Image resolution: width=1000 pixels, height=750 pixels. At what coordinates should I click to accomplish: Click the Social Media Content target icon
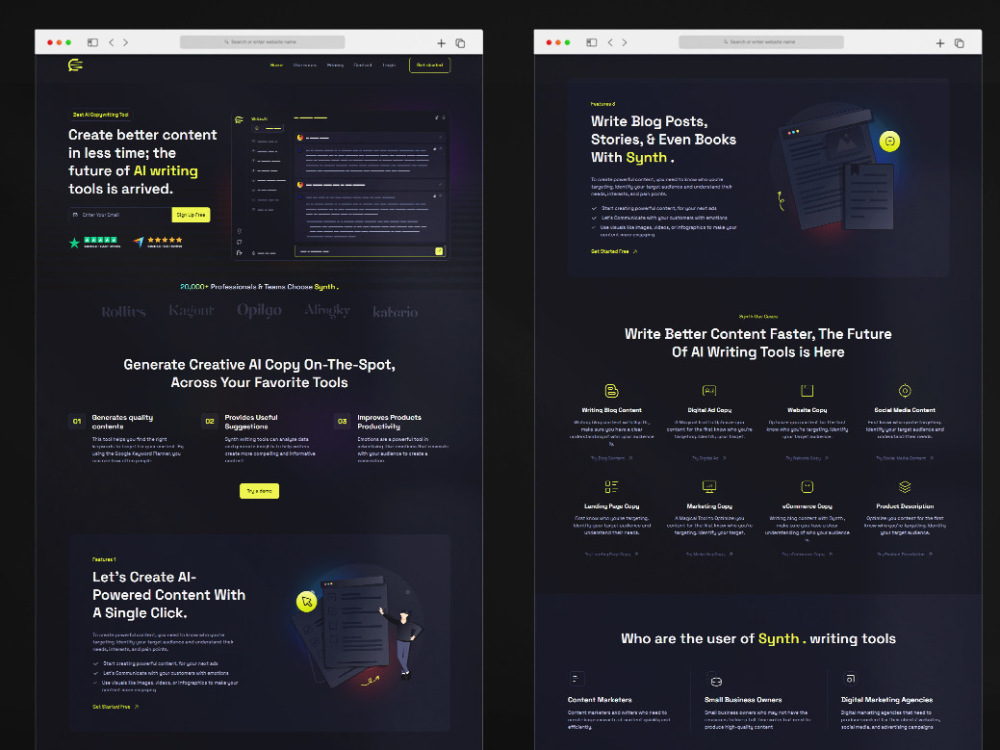click(904, 390)
